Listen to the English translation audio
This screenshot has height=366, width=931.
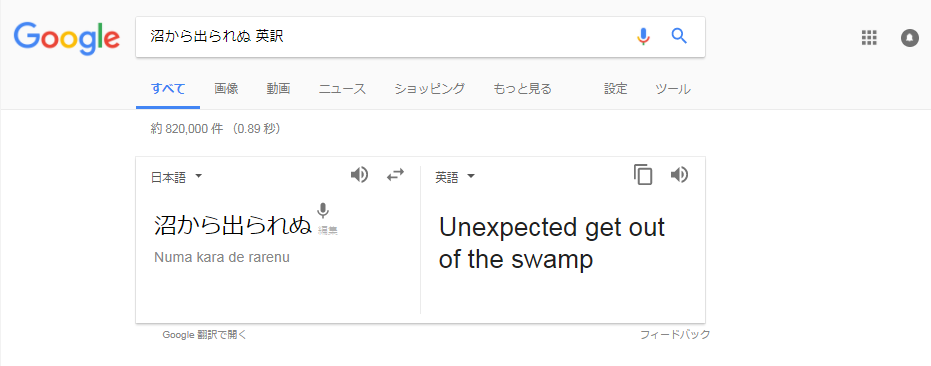(x=679, y=175)
